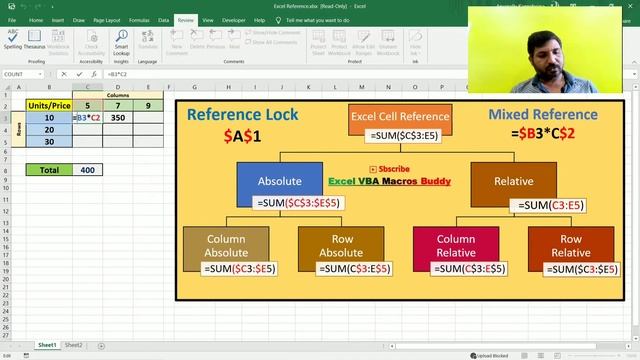Open Smart Lookup
Viewport: 640px width, 360px height.
pos(121,42)
